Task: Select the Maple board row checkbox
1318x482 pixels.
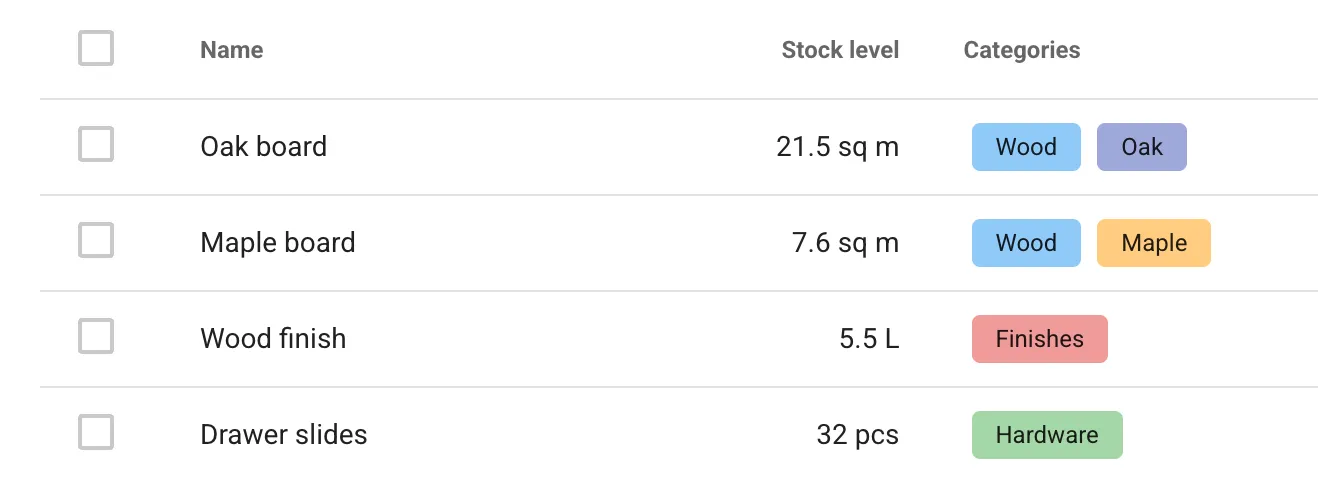Action: pos(96,240)
